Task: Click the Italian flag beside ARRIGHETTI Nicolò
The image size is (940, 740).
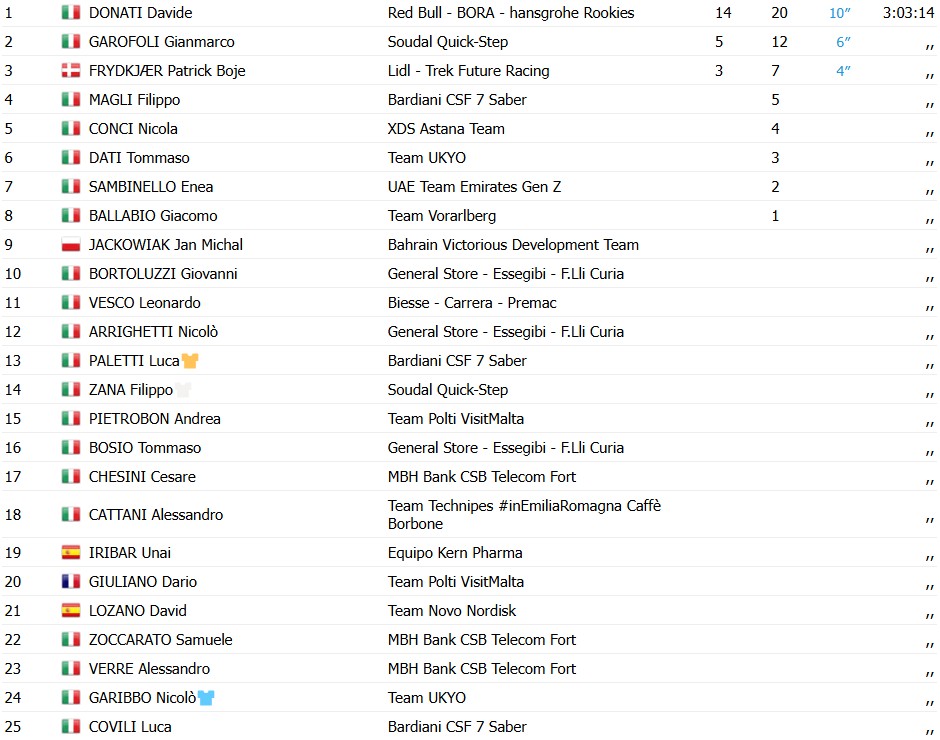Action: [71, 332]
